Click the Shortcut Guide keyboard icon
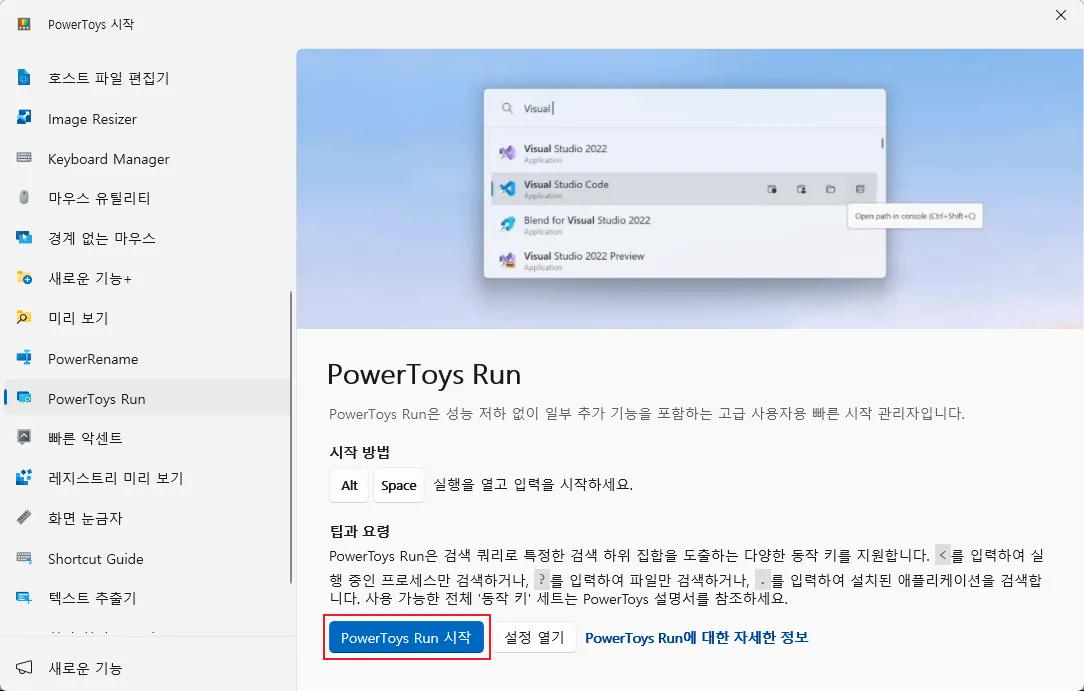The height and width of the screenshot is (691, 1084). [x=24, y=557]
